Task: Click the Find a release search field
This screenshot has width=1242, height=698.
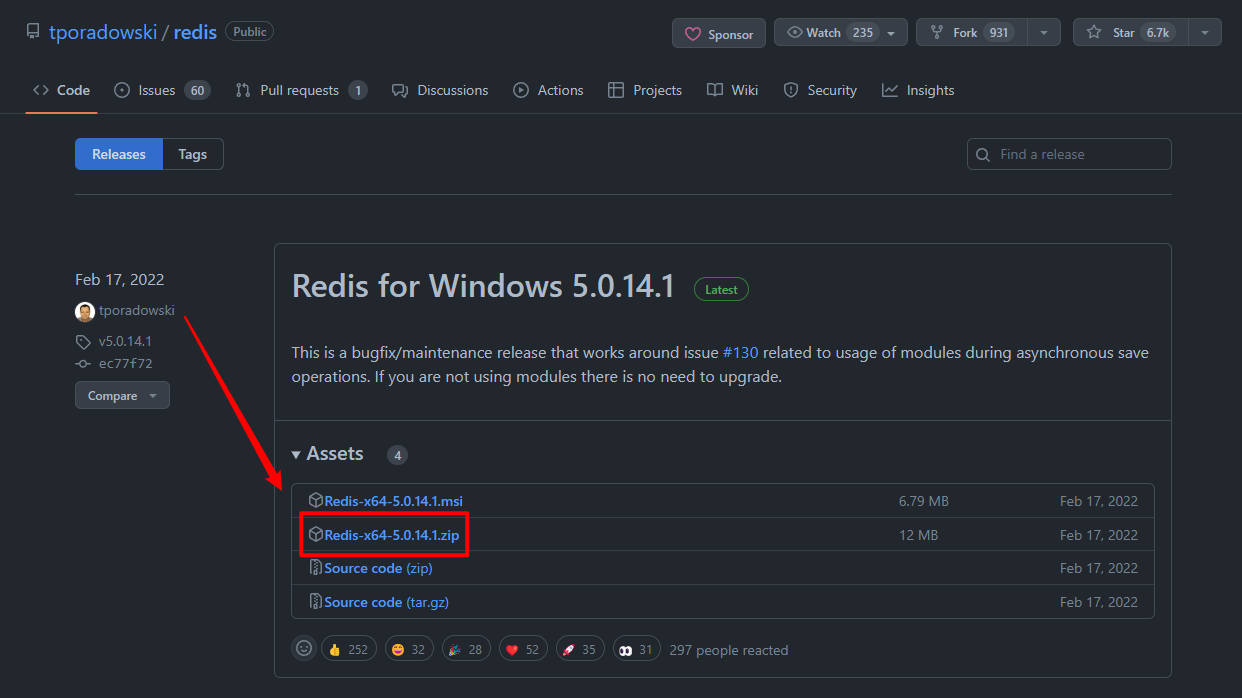Action: point(1069,154)
